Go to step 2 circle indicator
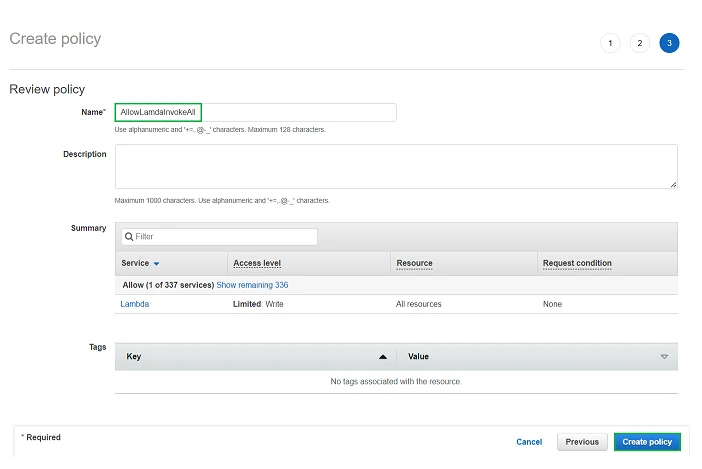The image size is (702, 469). 640,43
